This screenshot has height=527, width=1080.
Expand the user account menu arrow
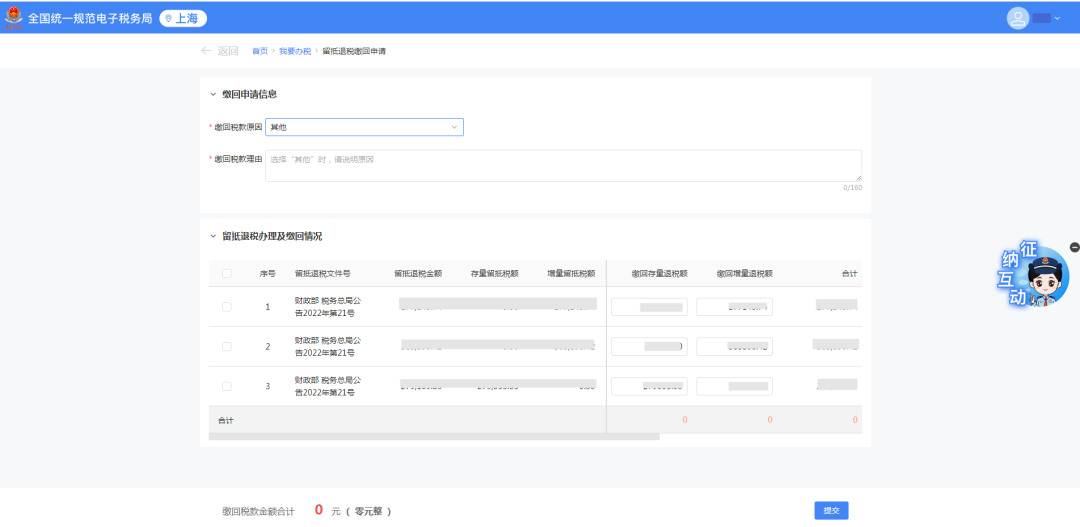(1057, 18)
